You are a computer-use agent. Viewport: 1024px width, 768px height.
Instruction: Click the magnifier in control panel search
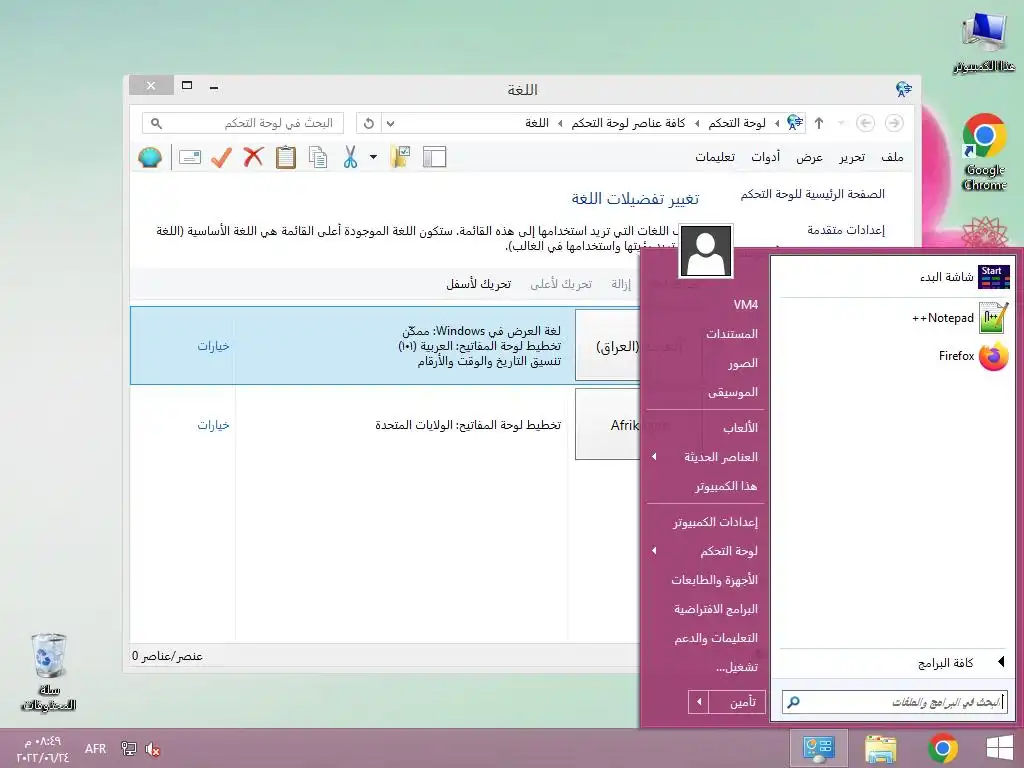(156, 123)
